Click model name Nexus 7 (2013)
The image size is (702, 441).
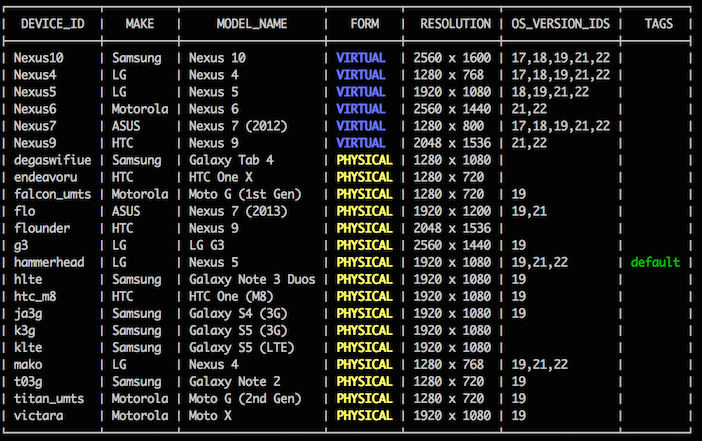point(238,211)
